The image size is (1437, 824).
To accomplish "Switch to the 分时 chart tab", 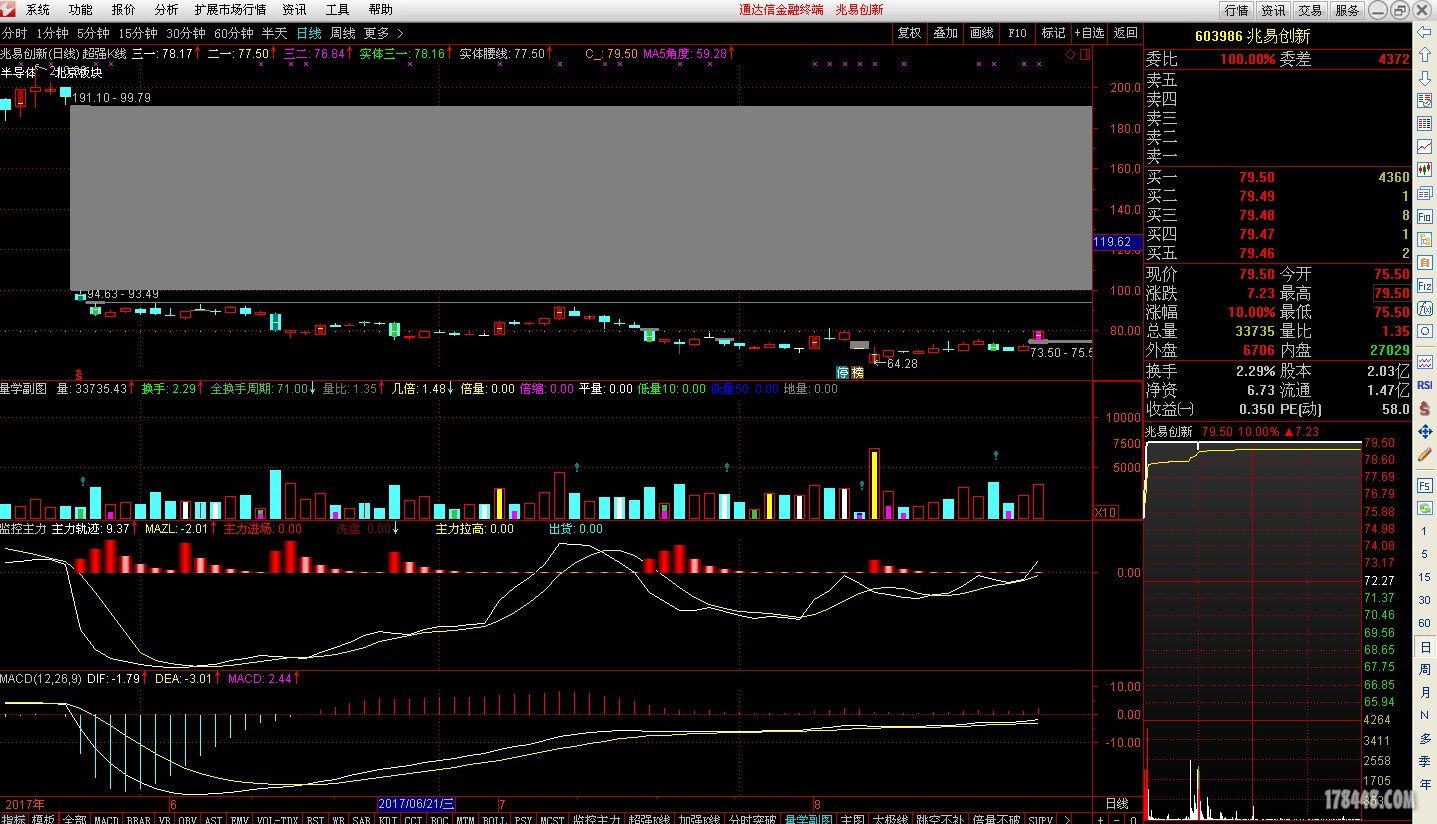I will [15, 33].
